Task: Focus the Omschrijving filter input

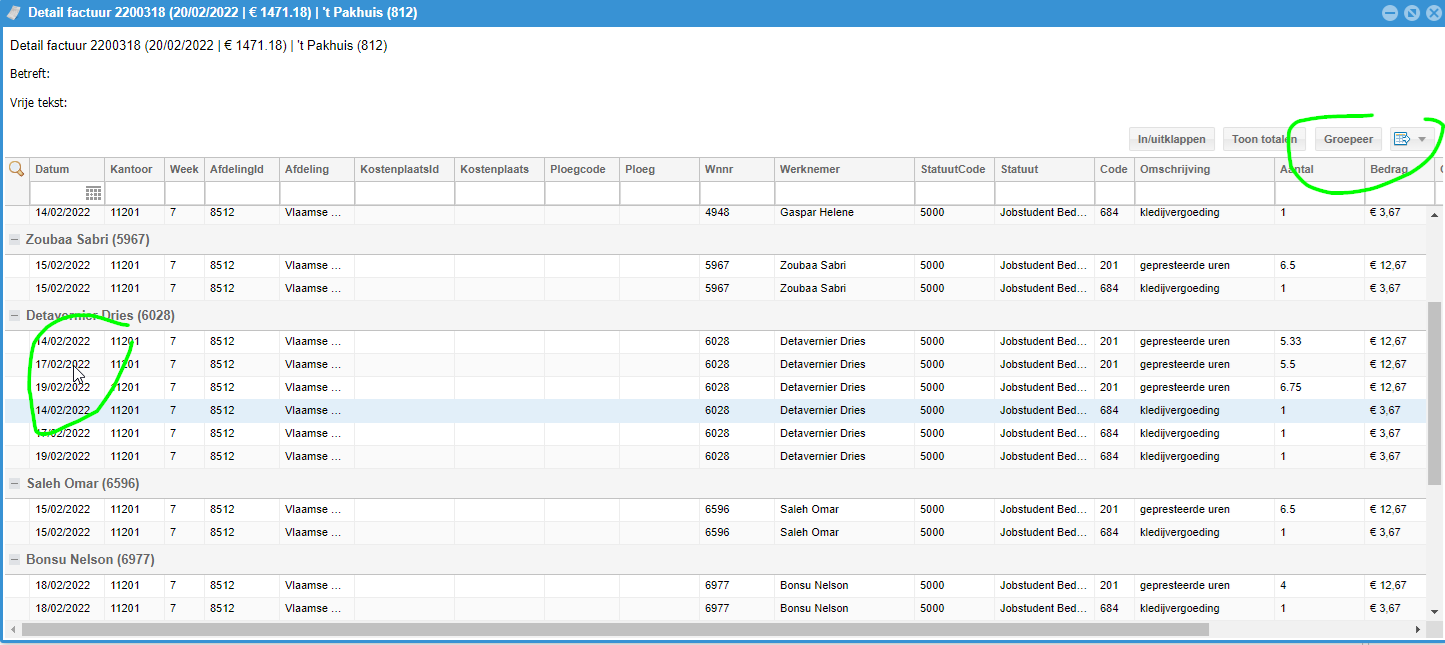Action: (x=1204, y=192)
